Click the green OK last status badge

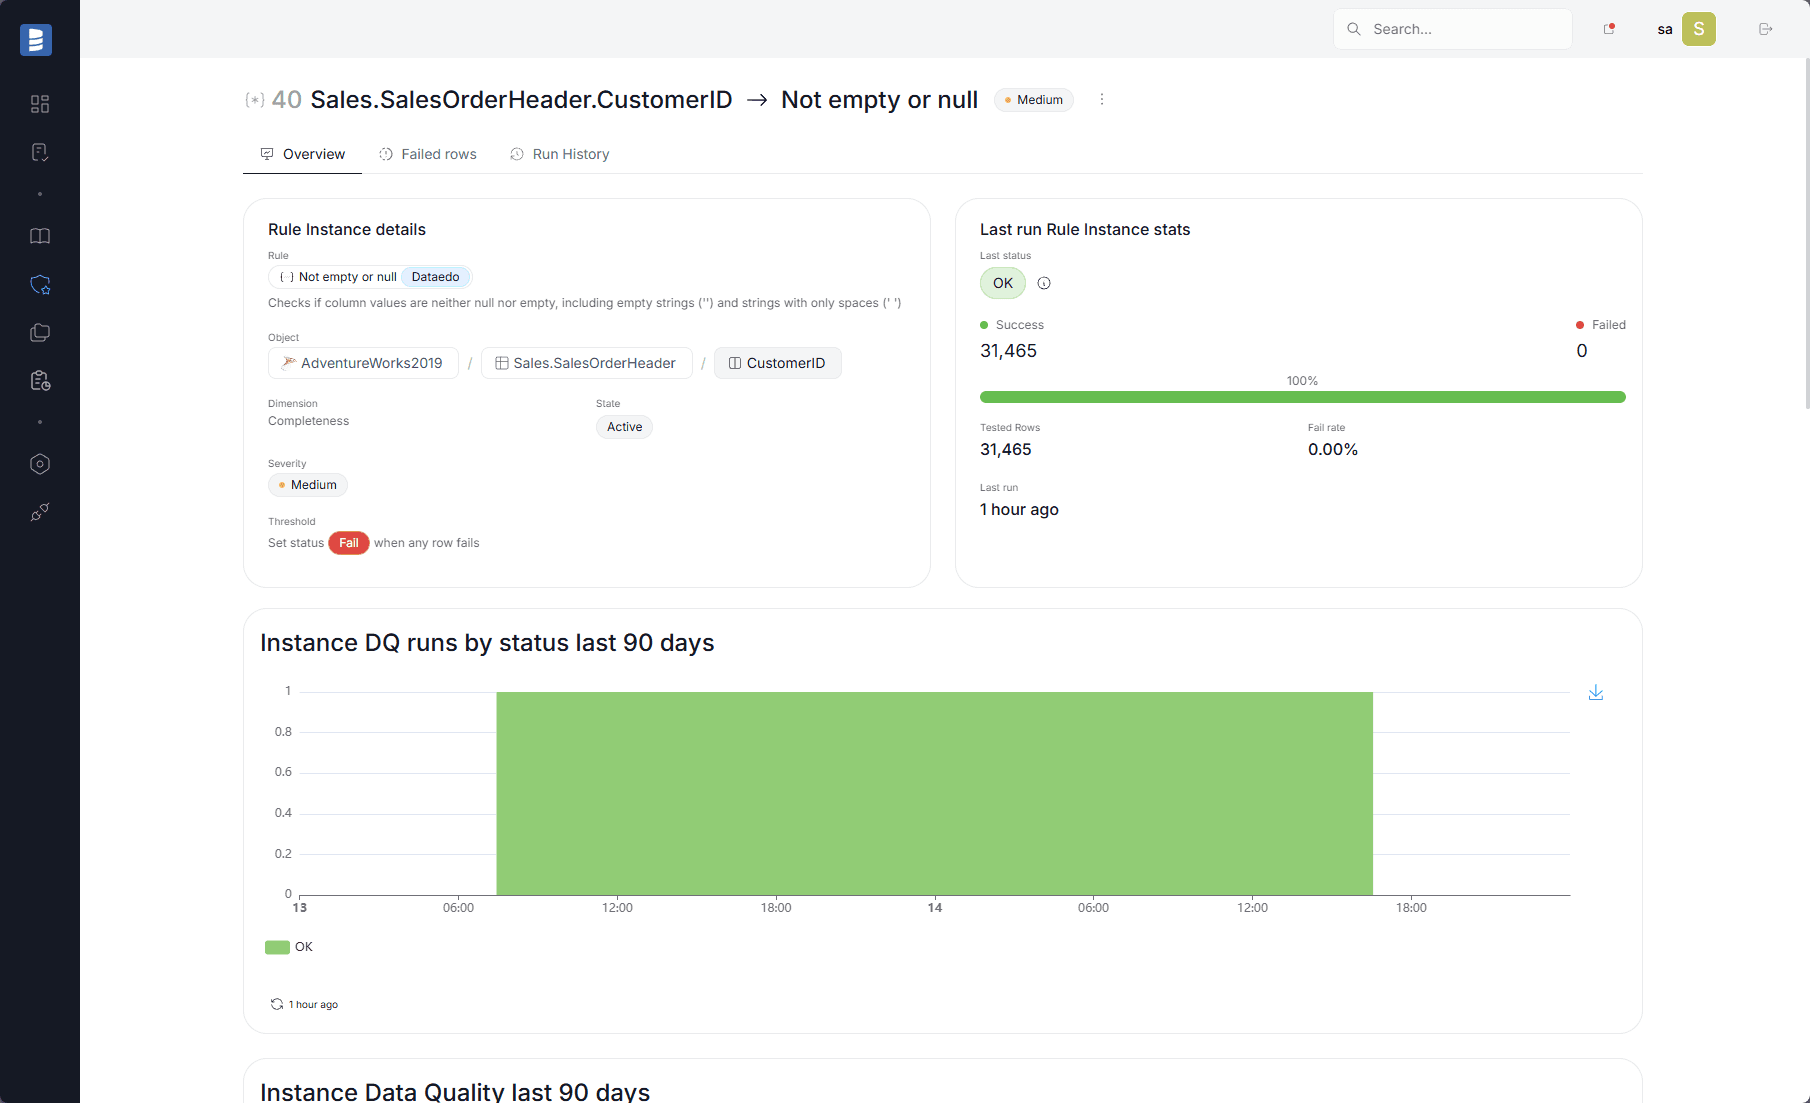point(1003,283)
